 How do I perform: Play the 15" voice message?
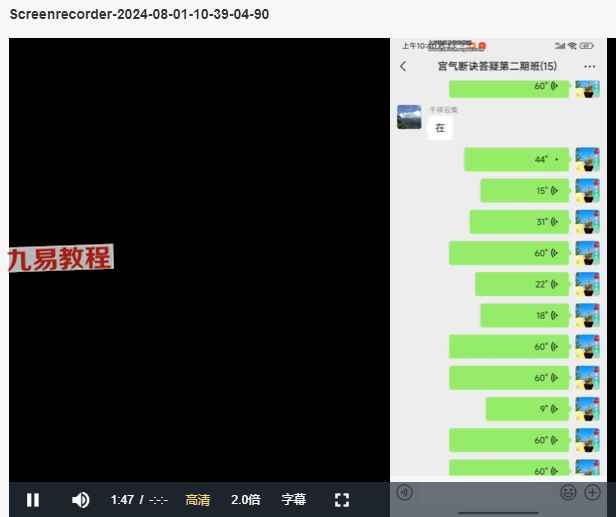524,191
